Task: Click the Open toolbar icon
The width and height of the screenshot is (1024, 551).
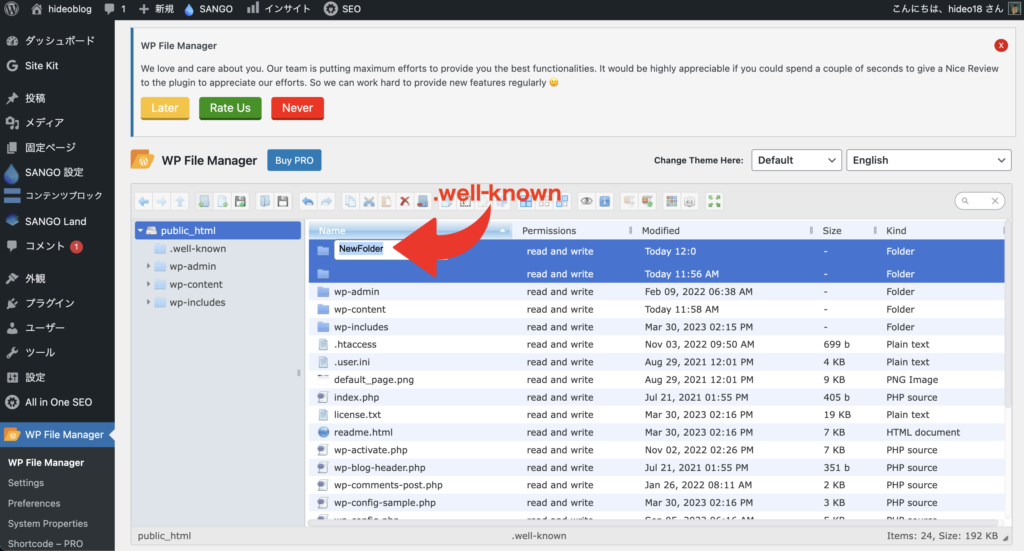Action: pos(264,201)
